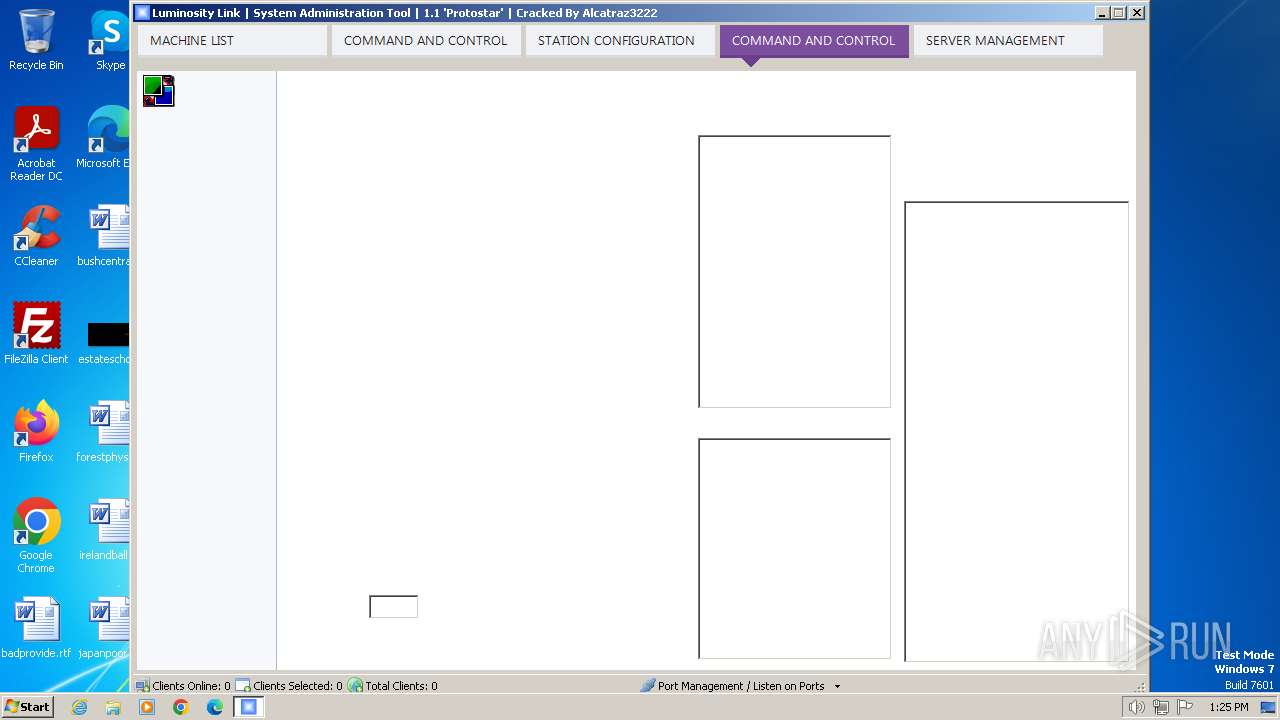The image size is (1280, 720).
Task: Select the CCleaner desktop icon
Action: pyautogui.click(x=36, y=236)
